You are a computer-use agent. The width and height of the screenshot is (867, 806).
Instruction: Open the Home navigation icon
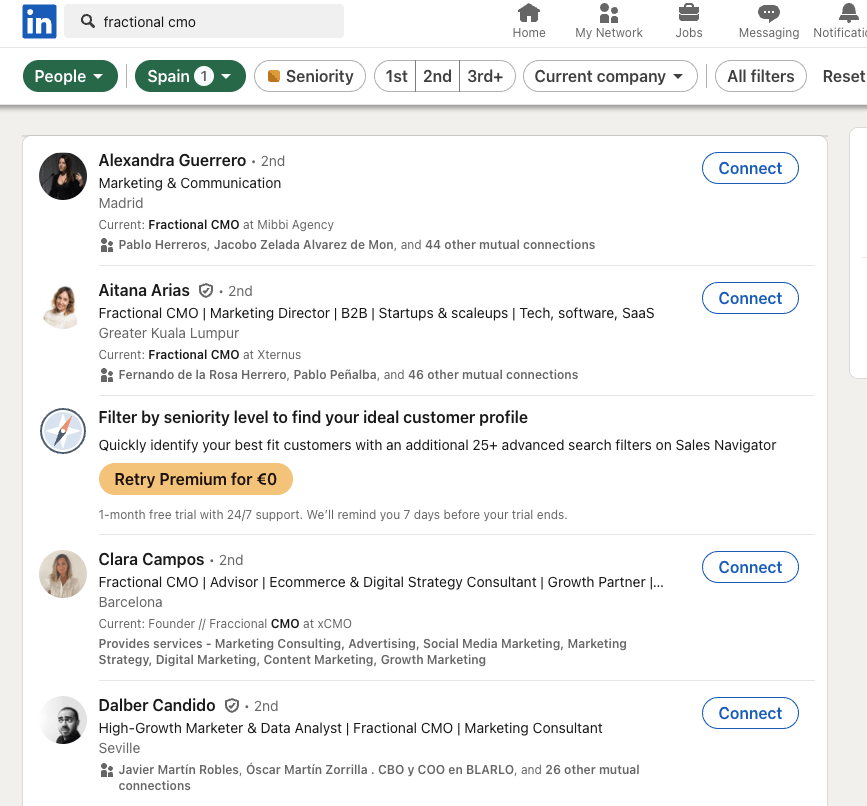tap(528, 14)
